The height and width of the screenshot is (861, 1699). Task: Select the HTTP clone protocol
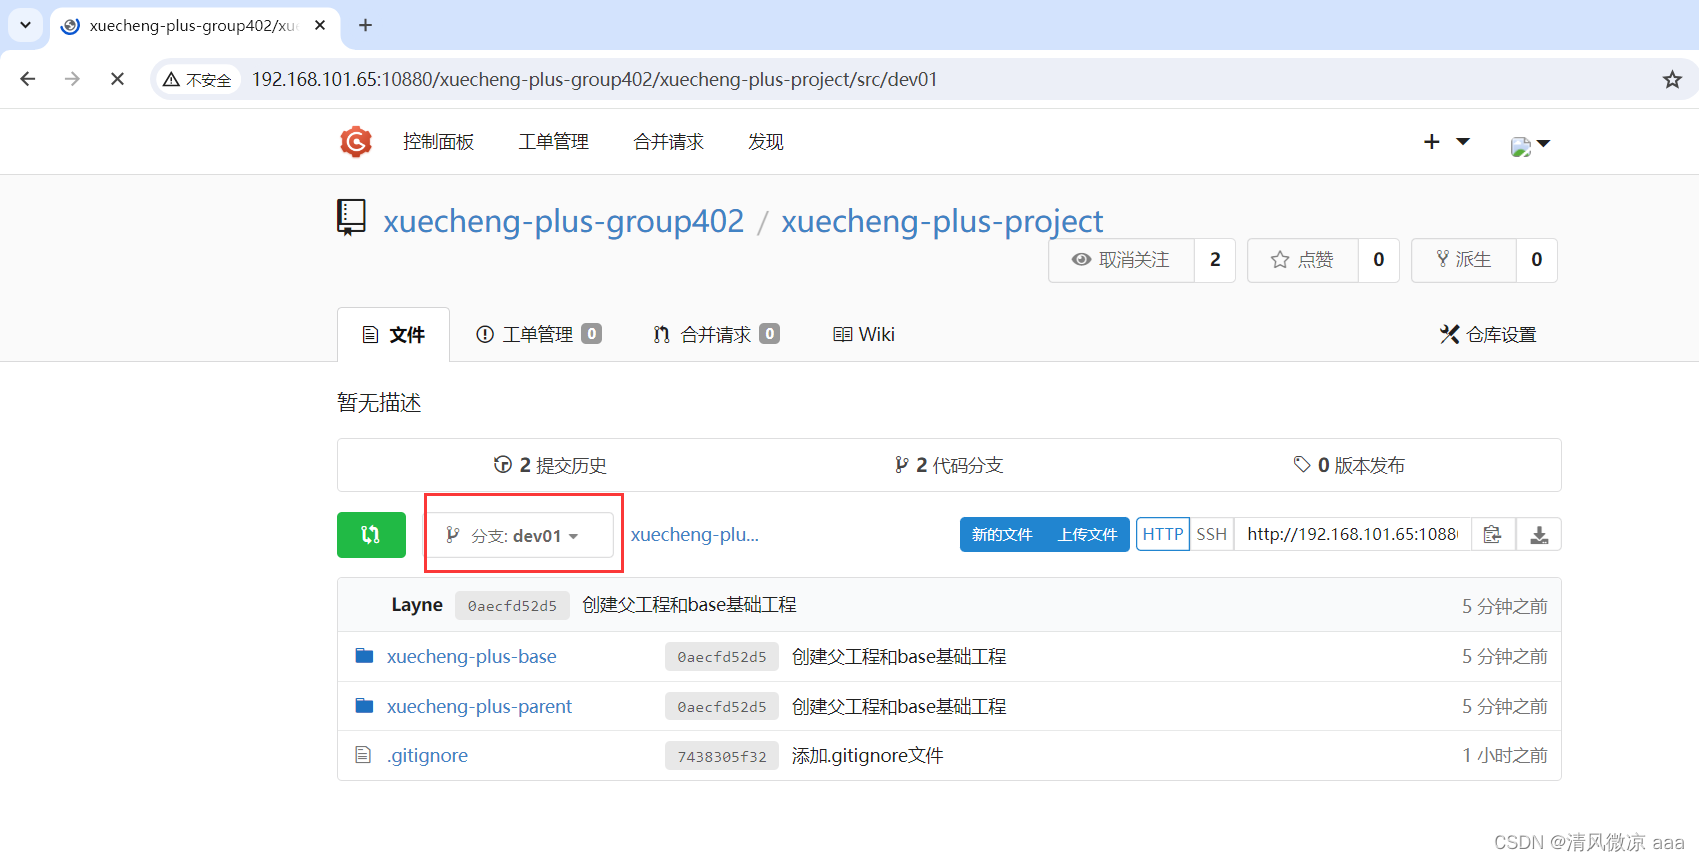pyautogui.click(x=1163, y=534)
